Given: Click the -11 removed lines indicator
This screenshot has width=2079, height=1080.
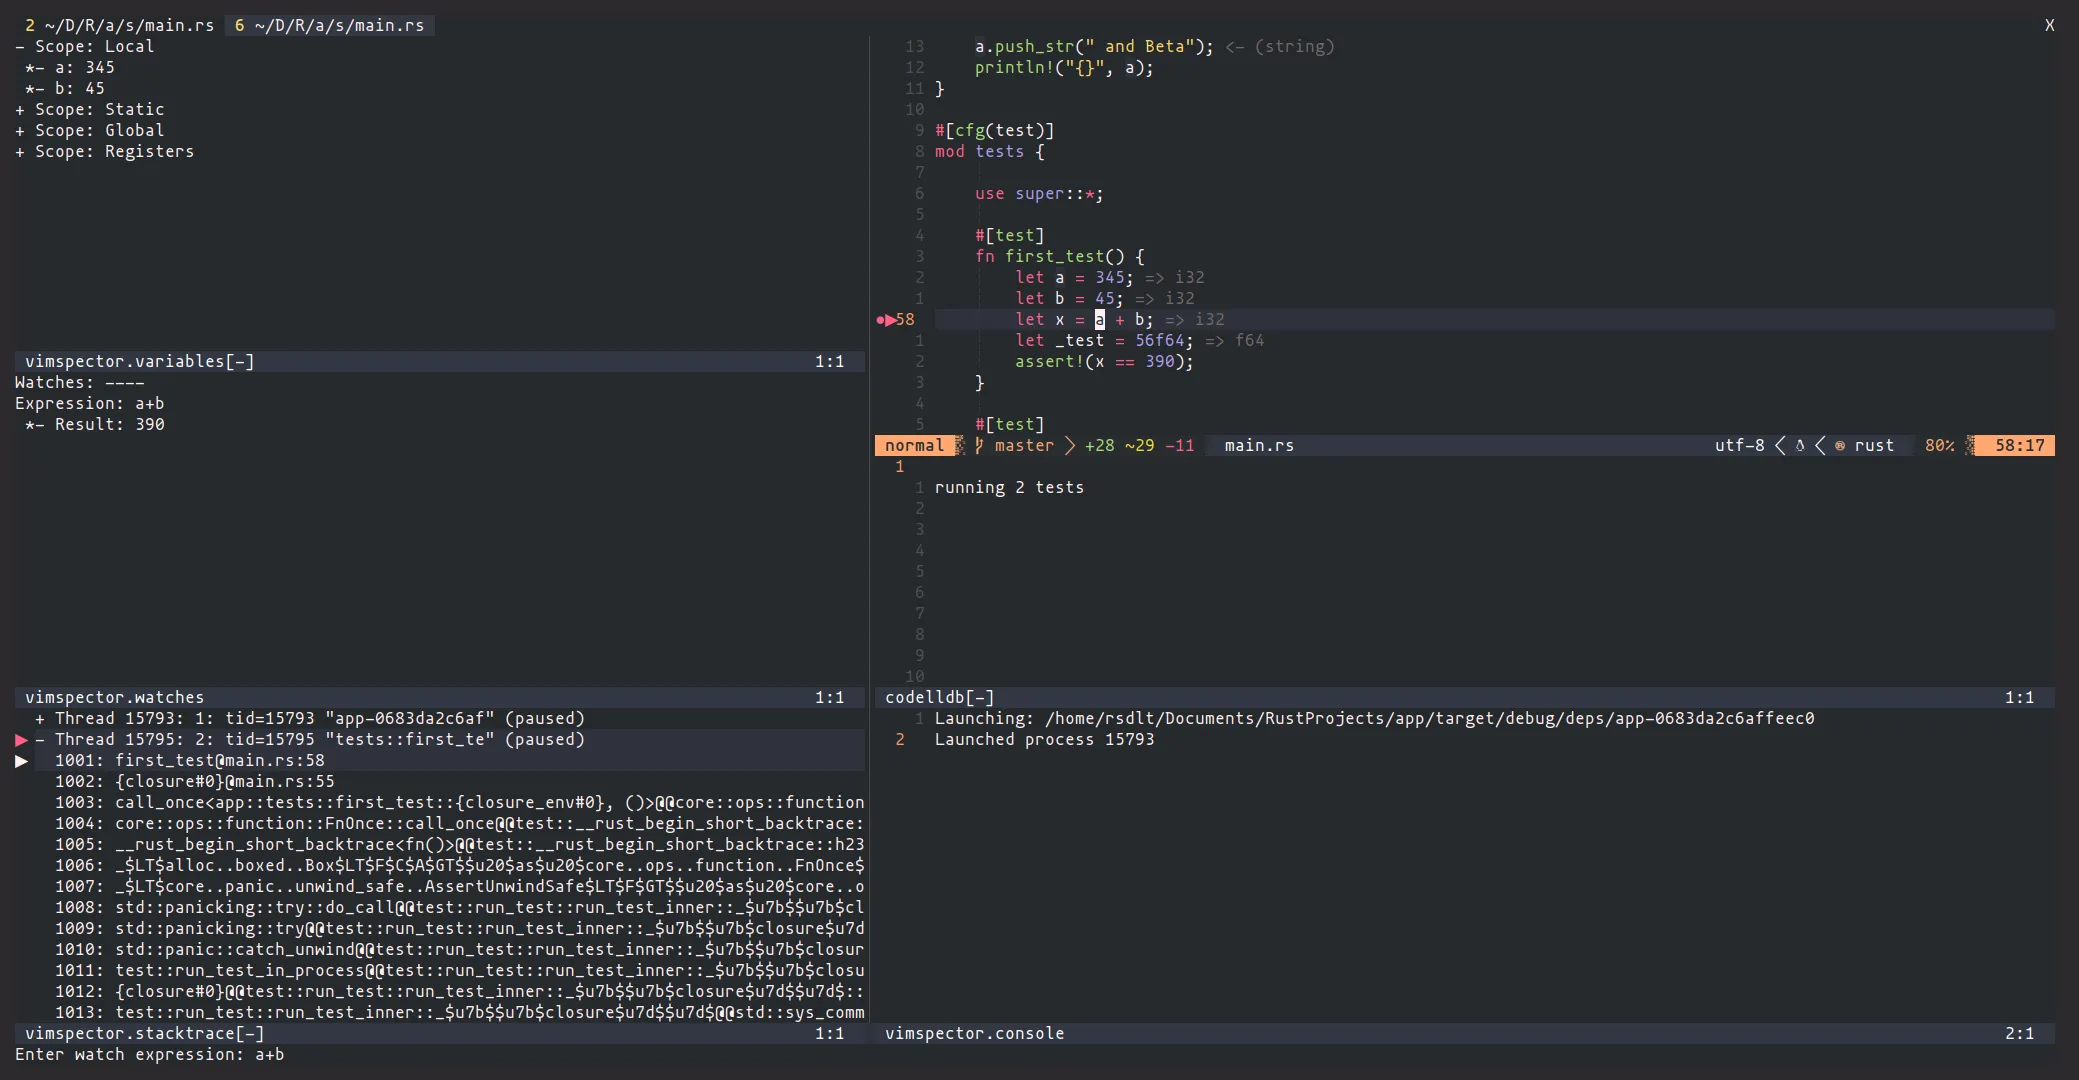Looking at the screenshot, I should [1179, 446].
